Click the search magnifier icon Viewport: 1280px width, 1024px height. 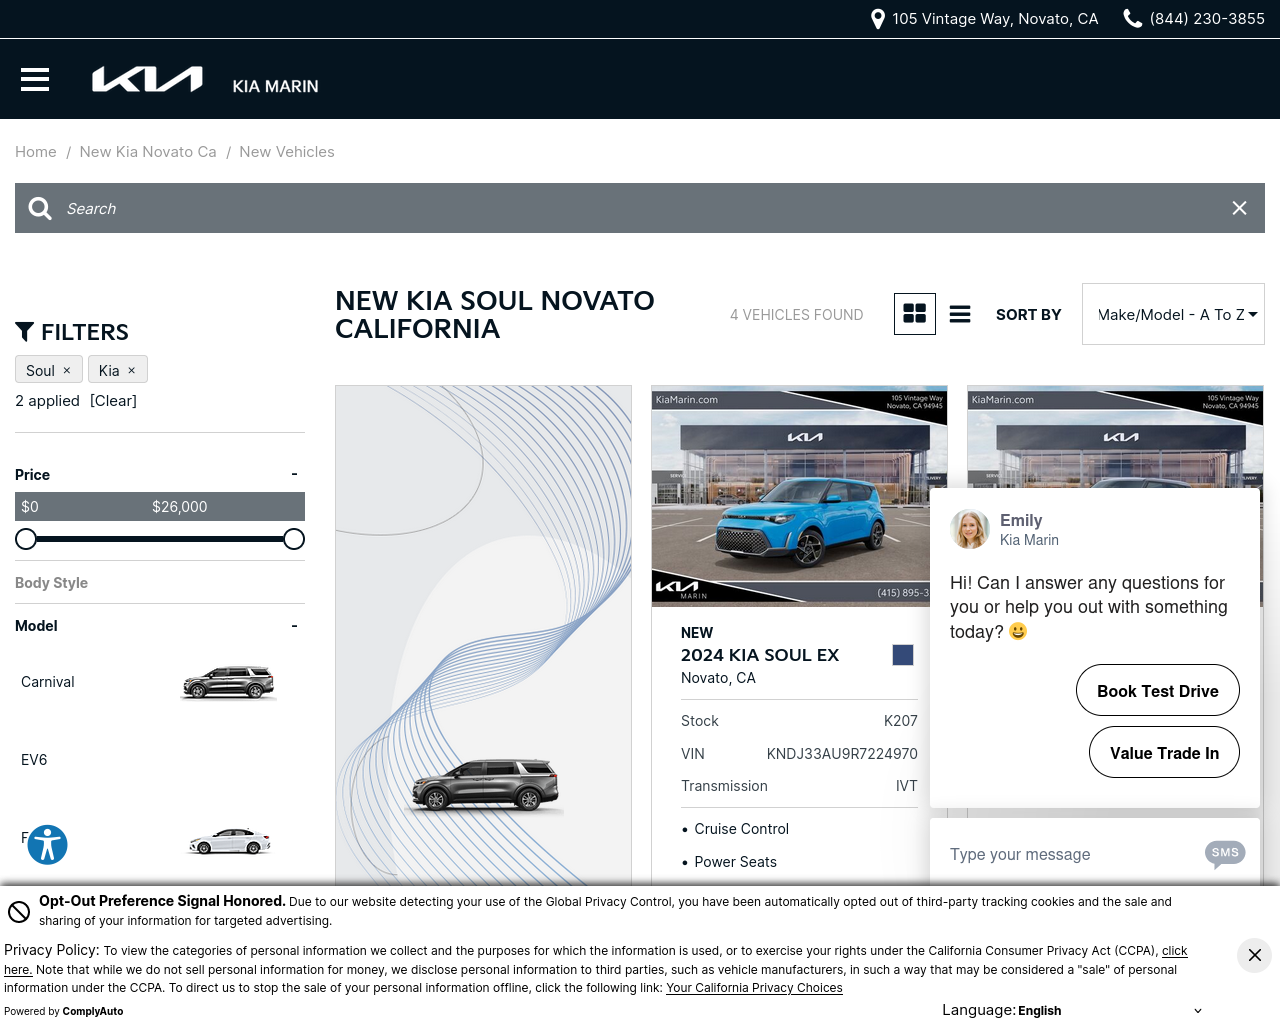point(40,208)
